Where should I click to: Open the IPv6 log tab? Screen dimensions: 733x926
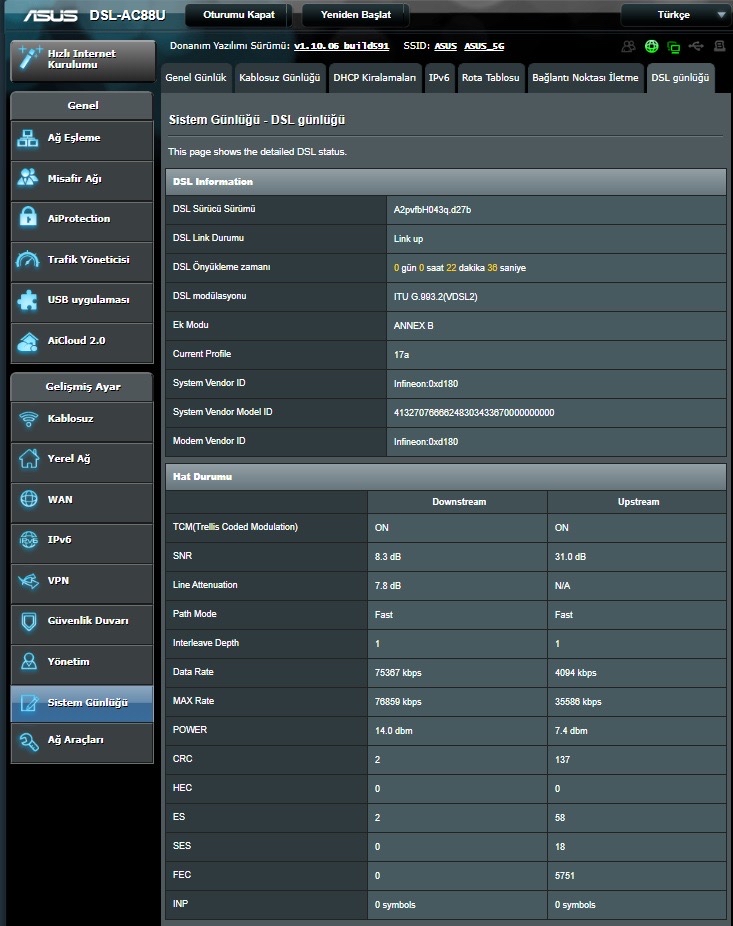point(439,78)
